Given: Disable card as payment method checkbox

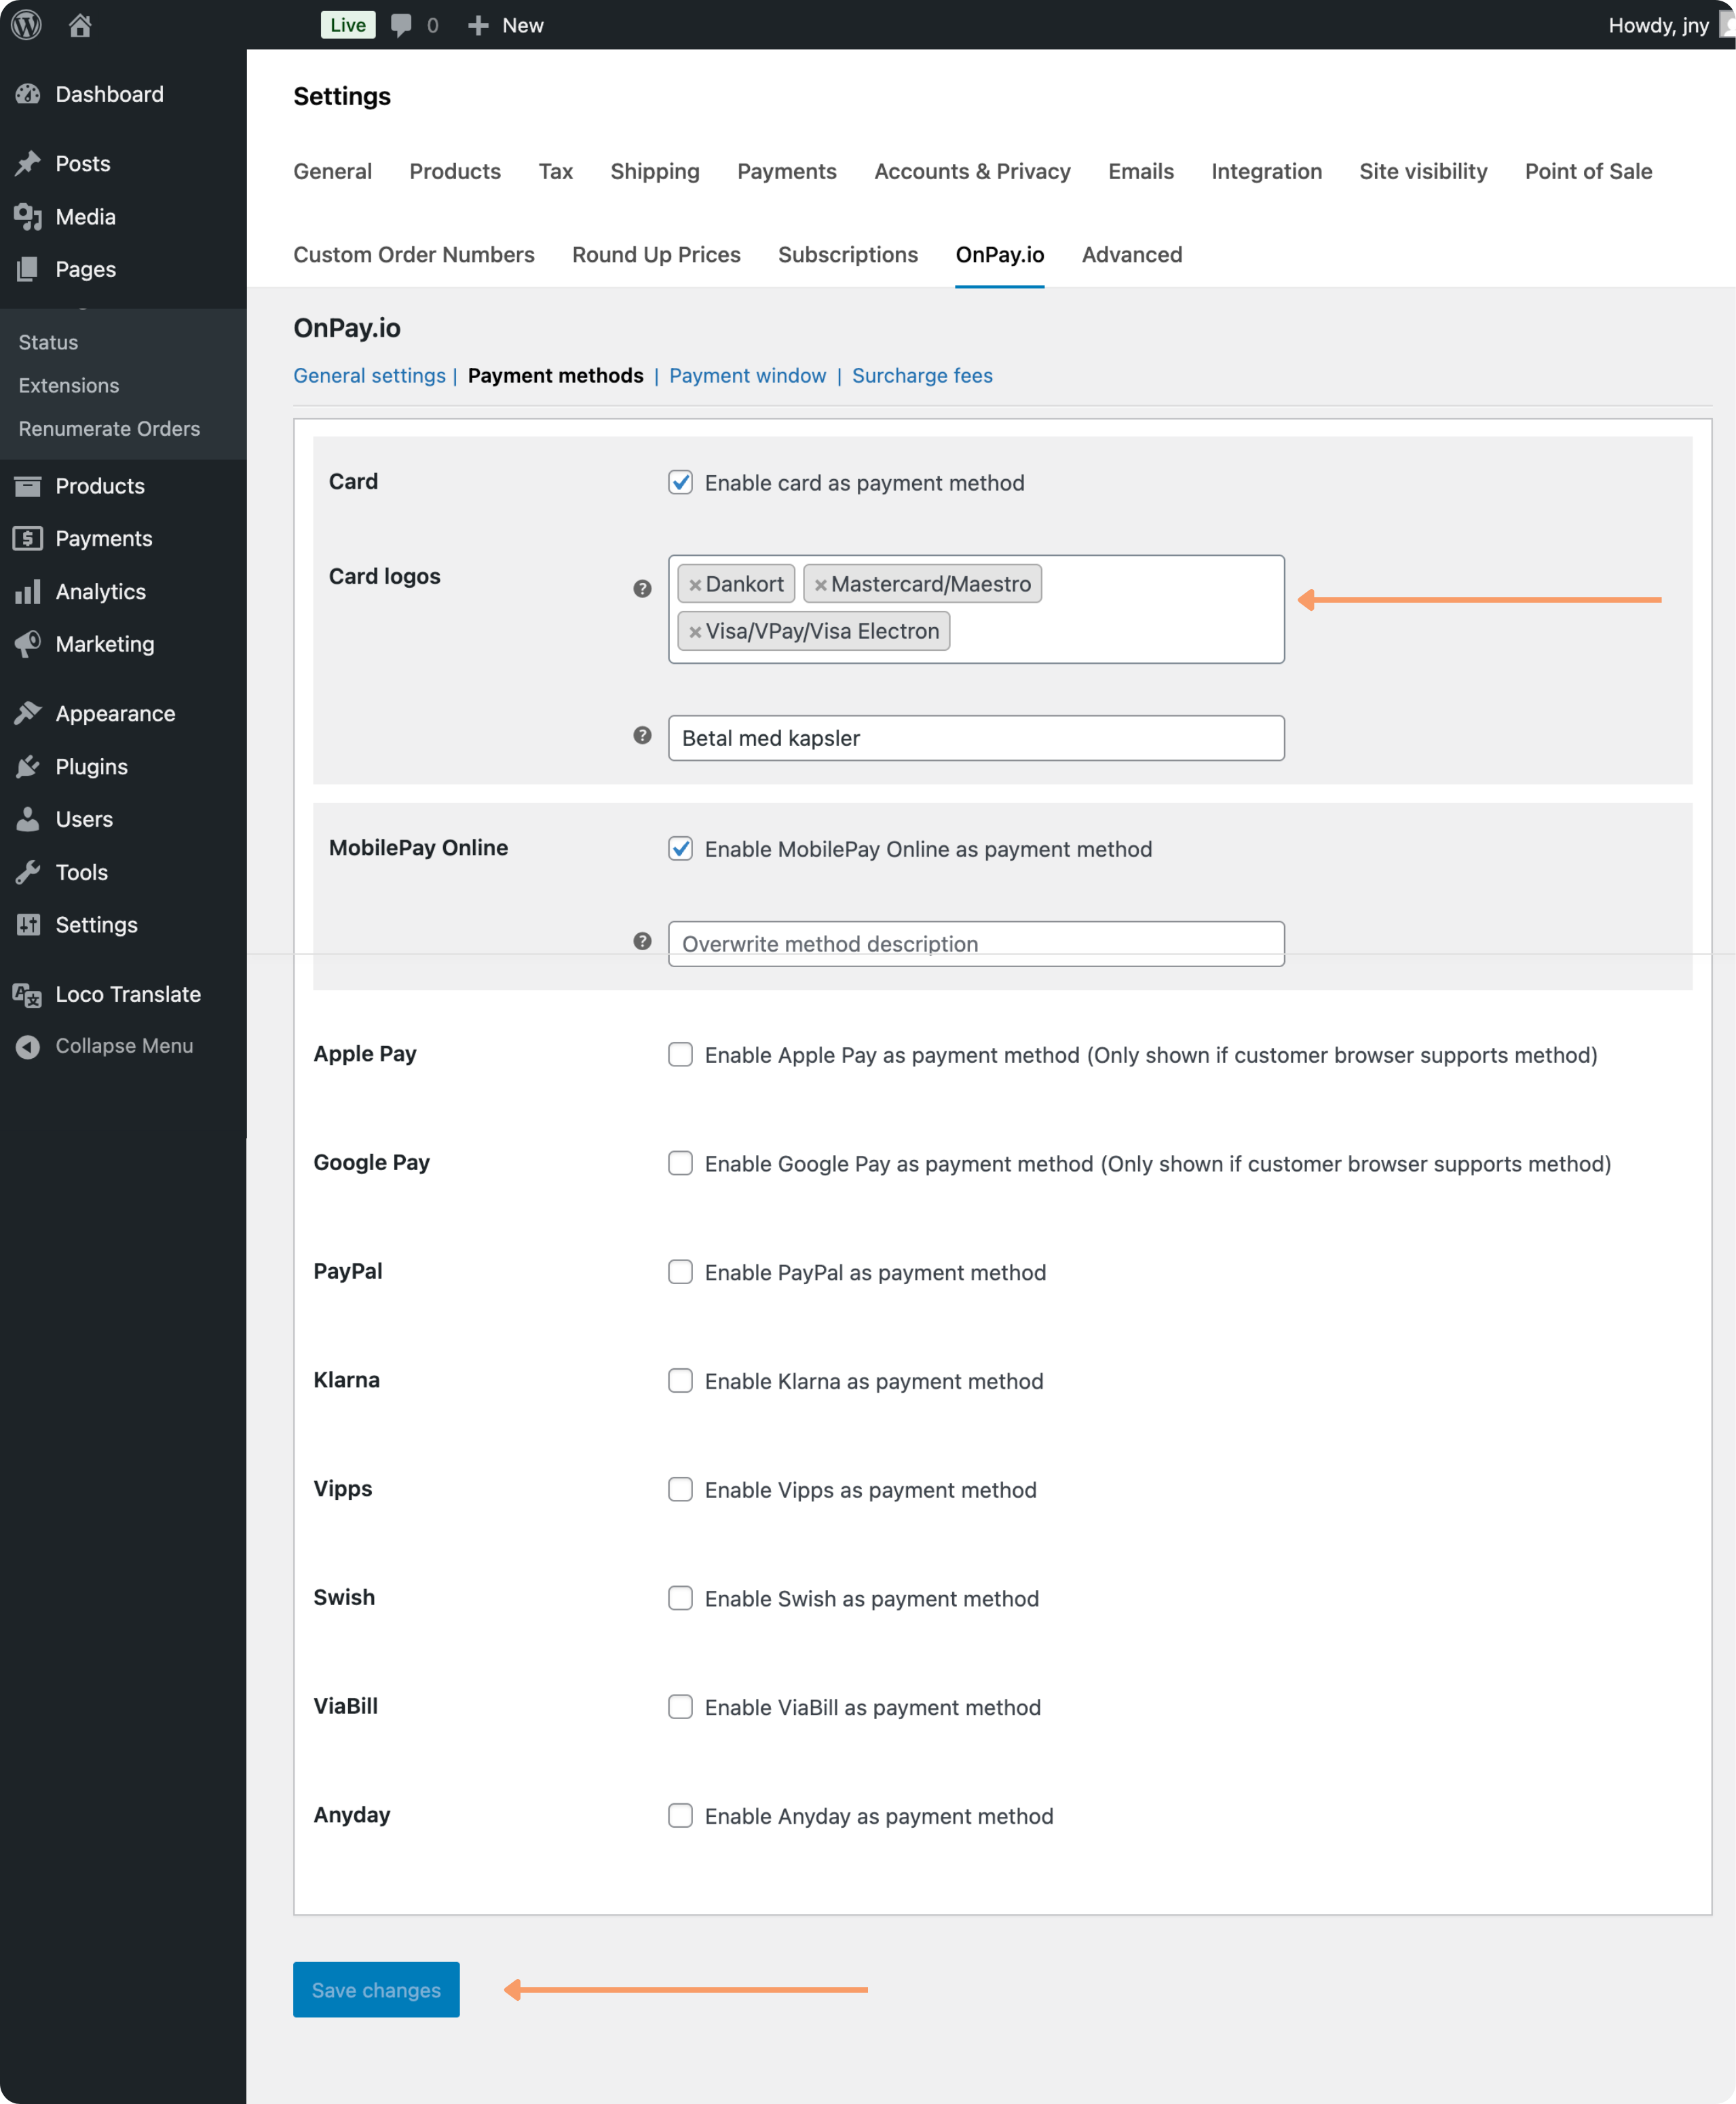Looking at the screenshot, I should pyautogui.click(x=680, y=482).
